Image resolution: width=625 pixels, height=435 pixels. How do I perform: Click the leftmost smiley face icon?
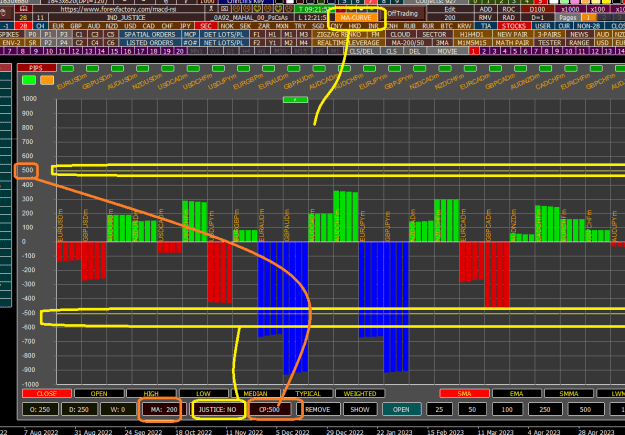tap(236, 9)
